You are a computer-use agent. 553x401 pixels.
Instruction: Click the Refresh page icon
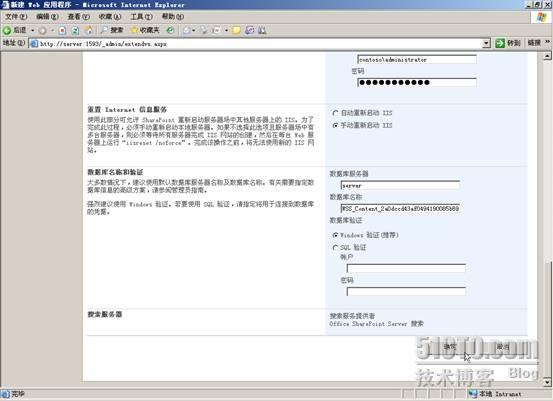click(x=75, y=31)
